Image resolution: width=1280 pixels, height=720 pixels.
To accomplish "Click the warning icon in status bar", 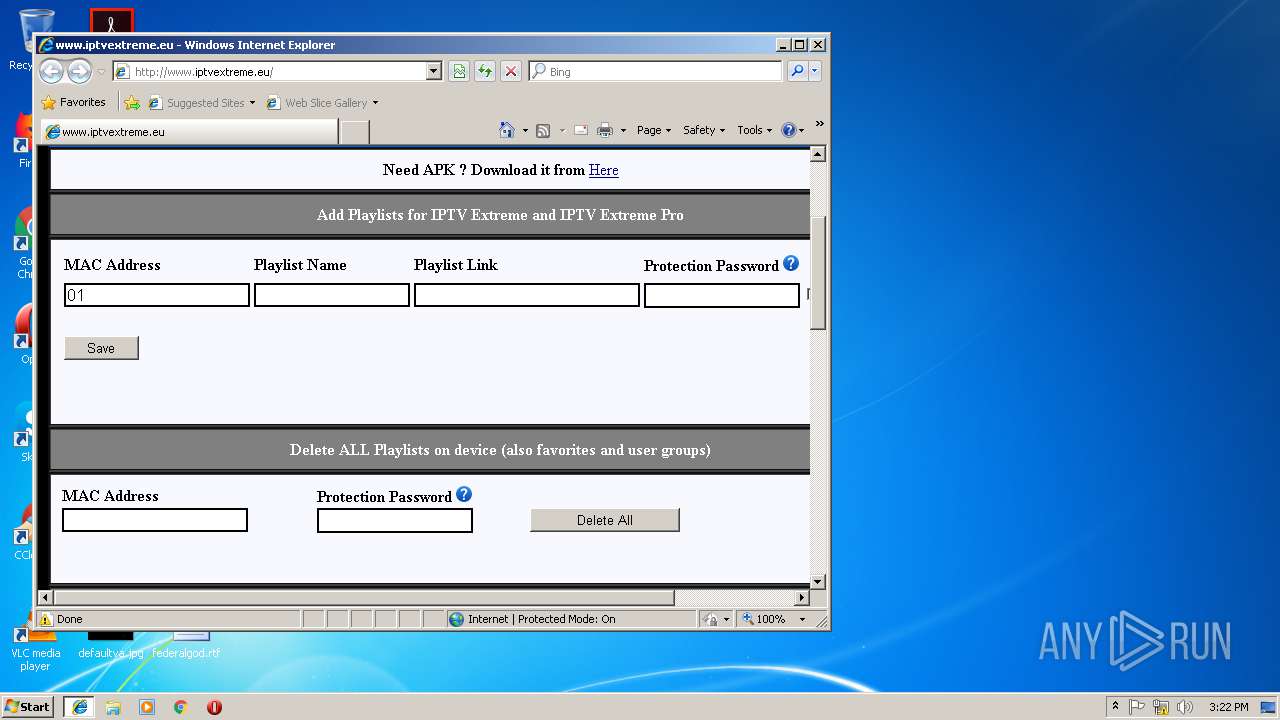I will (45, 619).
